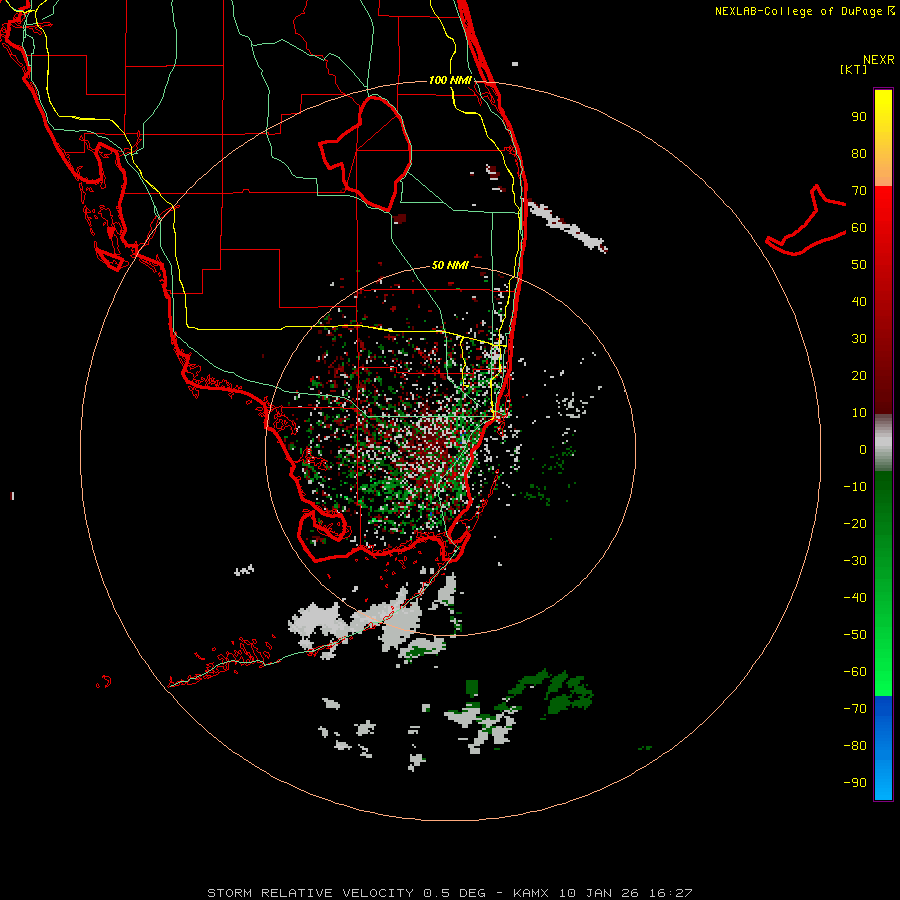Viewport: 900px width, 900px height.
Task: Click the "STORM RELATIVE VELOCITY" footer text
Action: 310,893
